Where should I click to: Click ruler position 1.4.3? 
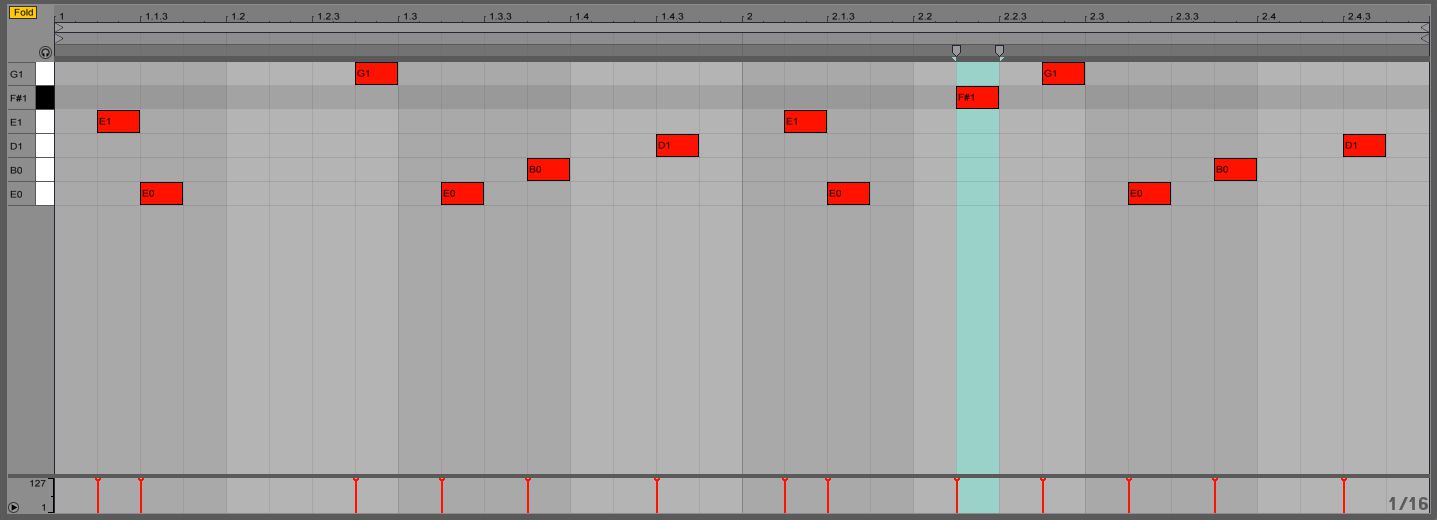[672, 17]
